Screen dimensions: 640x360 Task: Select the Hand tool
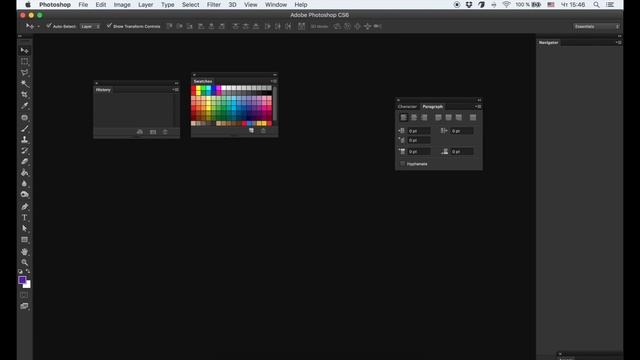point(24,251)
